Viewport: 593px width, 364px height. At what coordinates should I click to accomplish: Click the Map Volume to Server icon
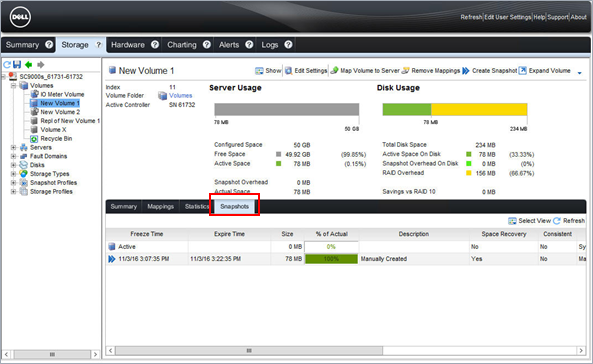click(x=334, y=71)
